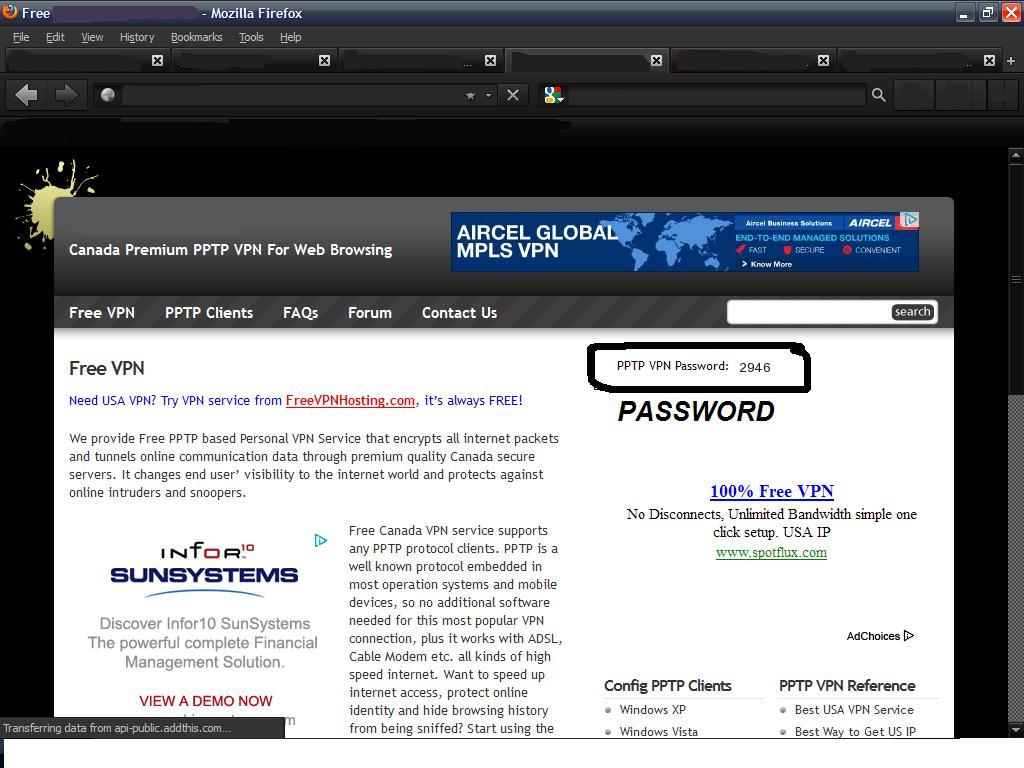Image resolution: width=1024 pixels, height=768 pixels.
Task: Click the AdChoices label in sidebar
Action: tap(880, 636)
